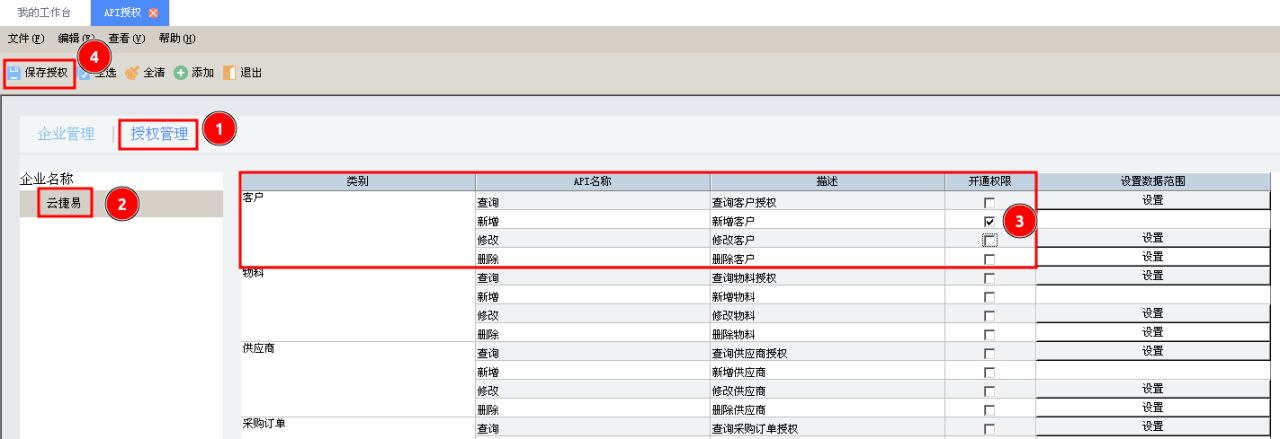Select the 供应商 category cell
1280x439 pixels.
point(358,379)
